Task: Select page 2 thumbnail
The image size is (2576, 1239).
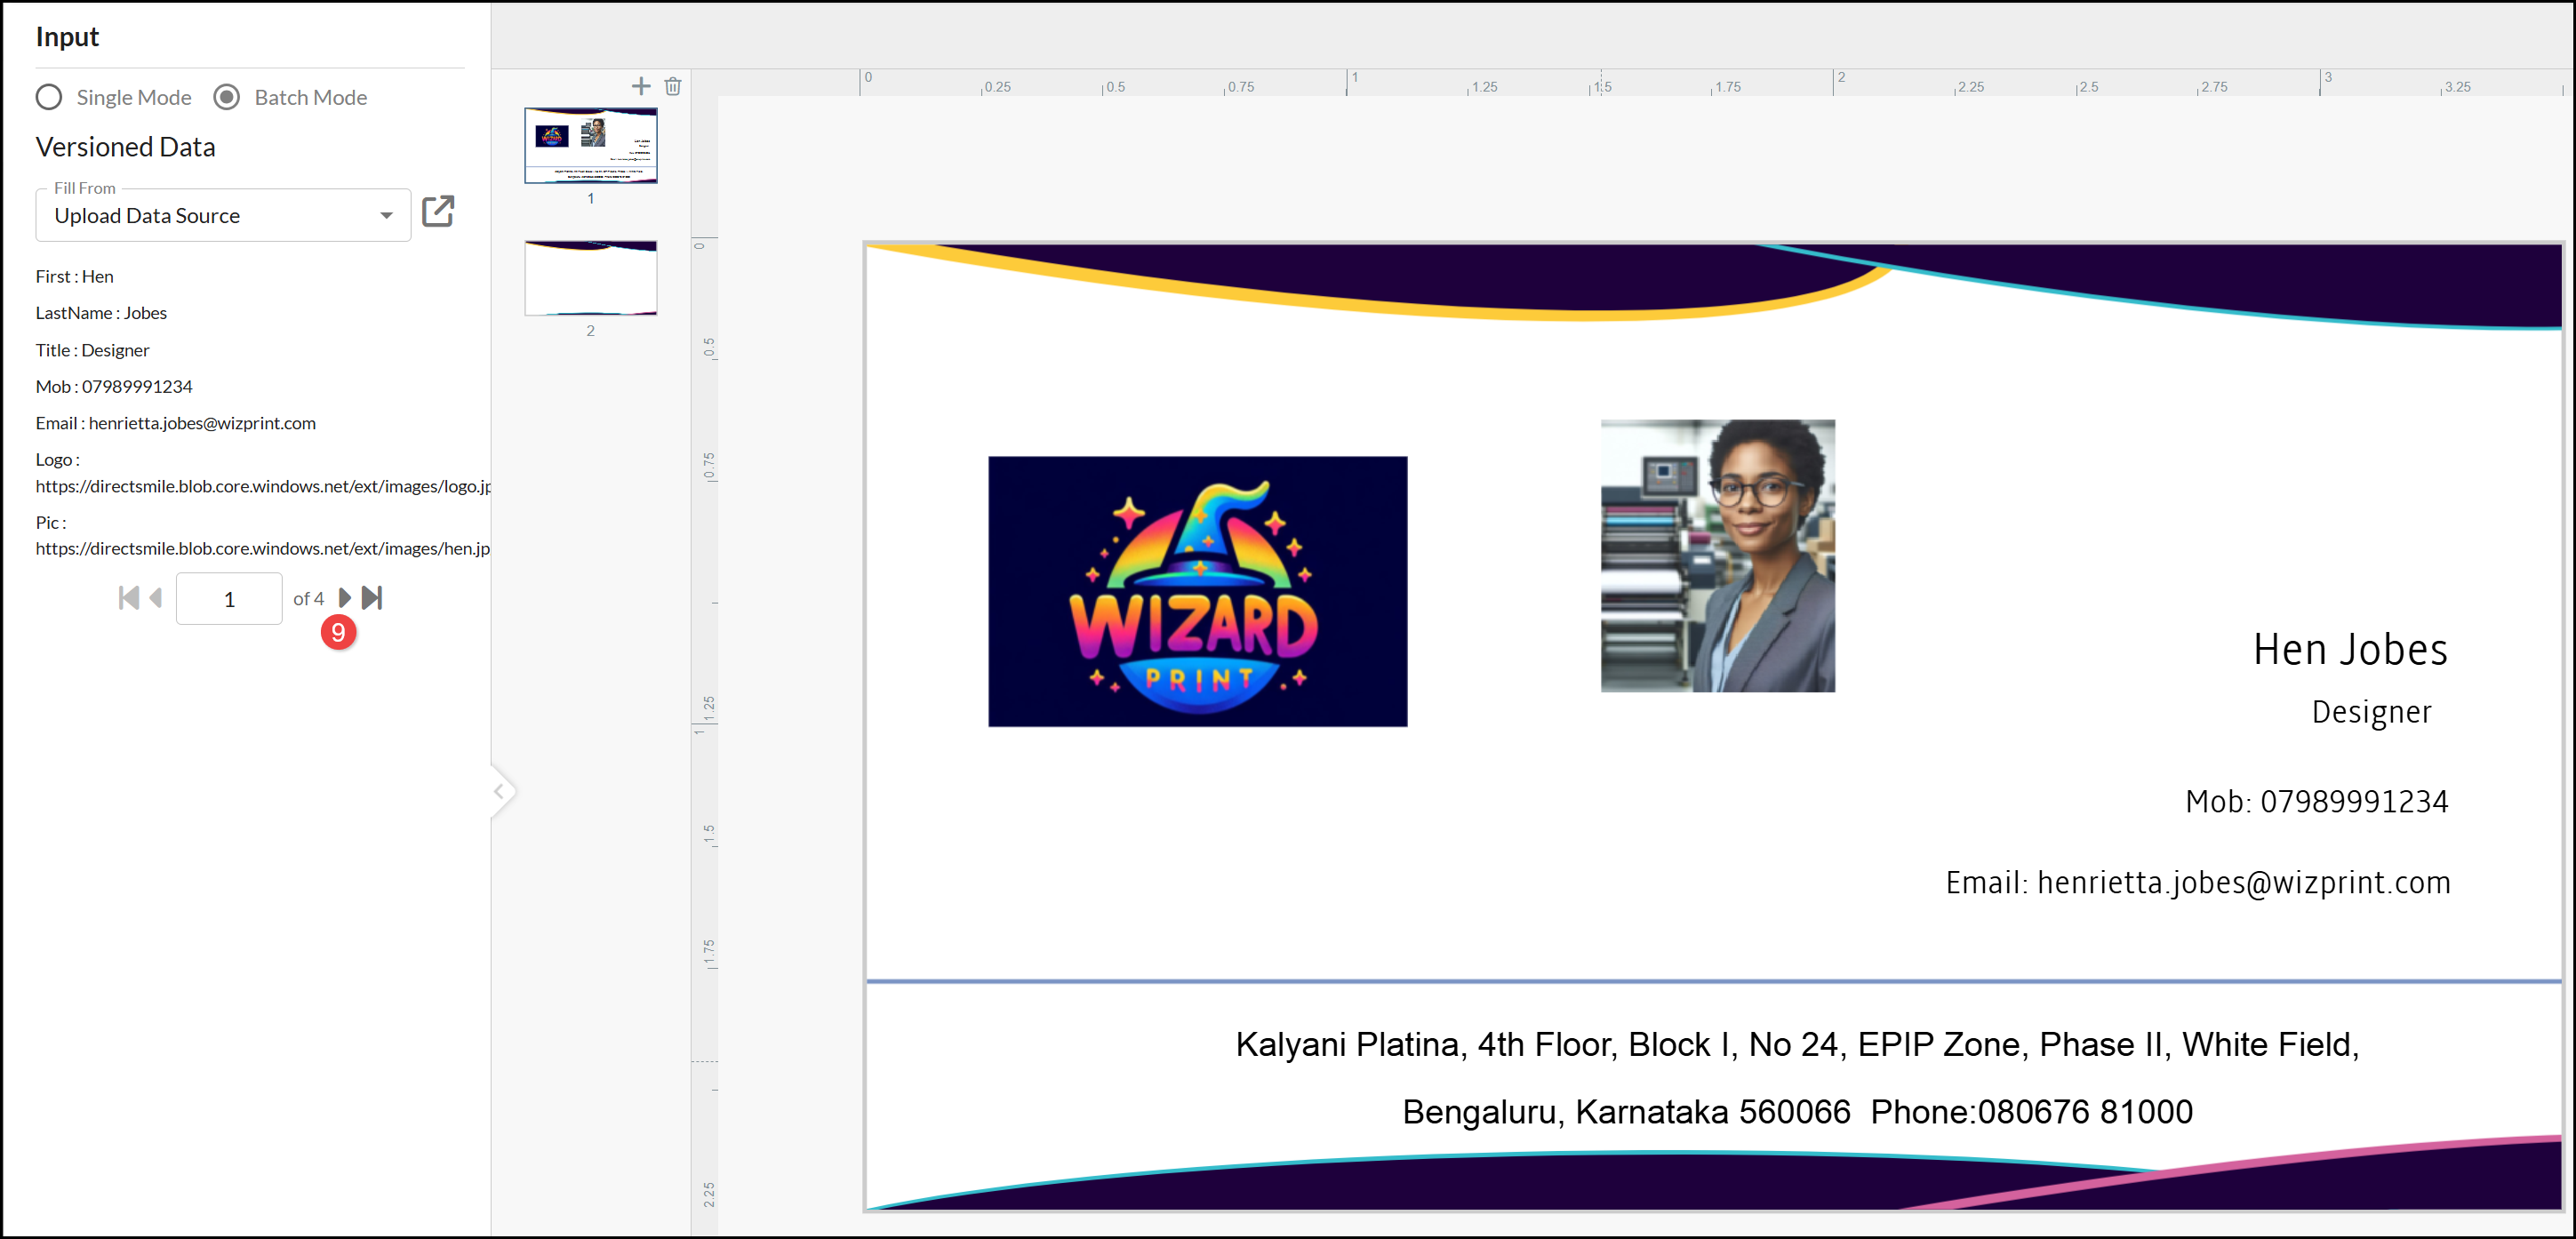Action: [591, 278]
